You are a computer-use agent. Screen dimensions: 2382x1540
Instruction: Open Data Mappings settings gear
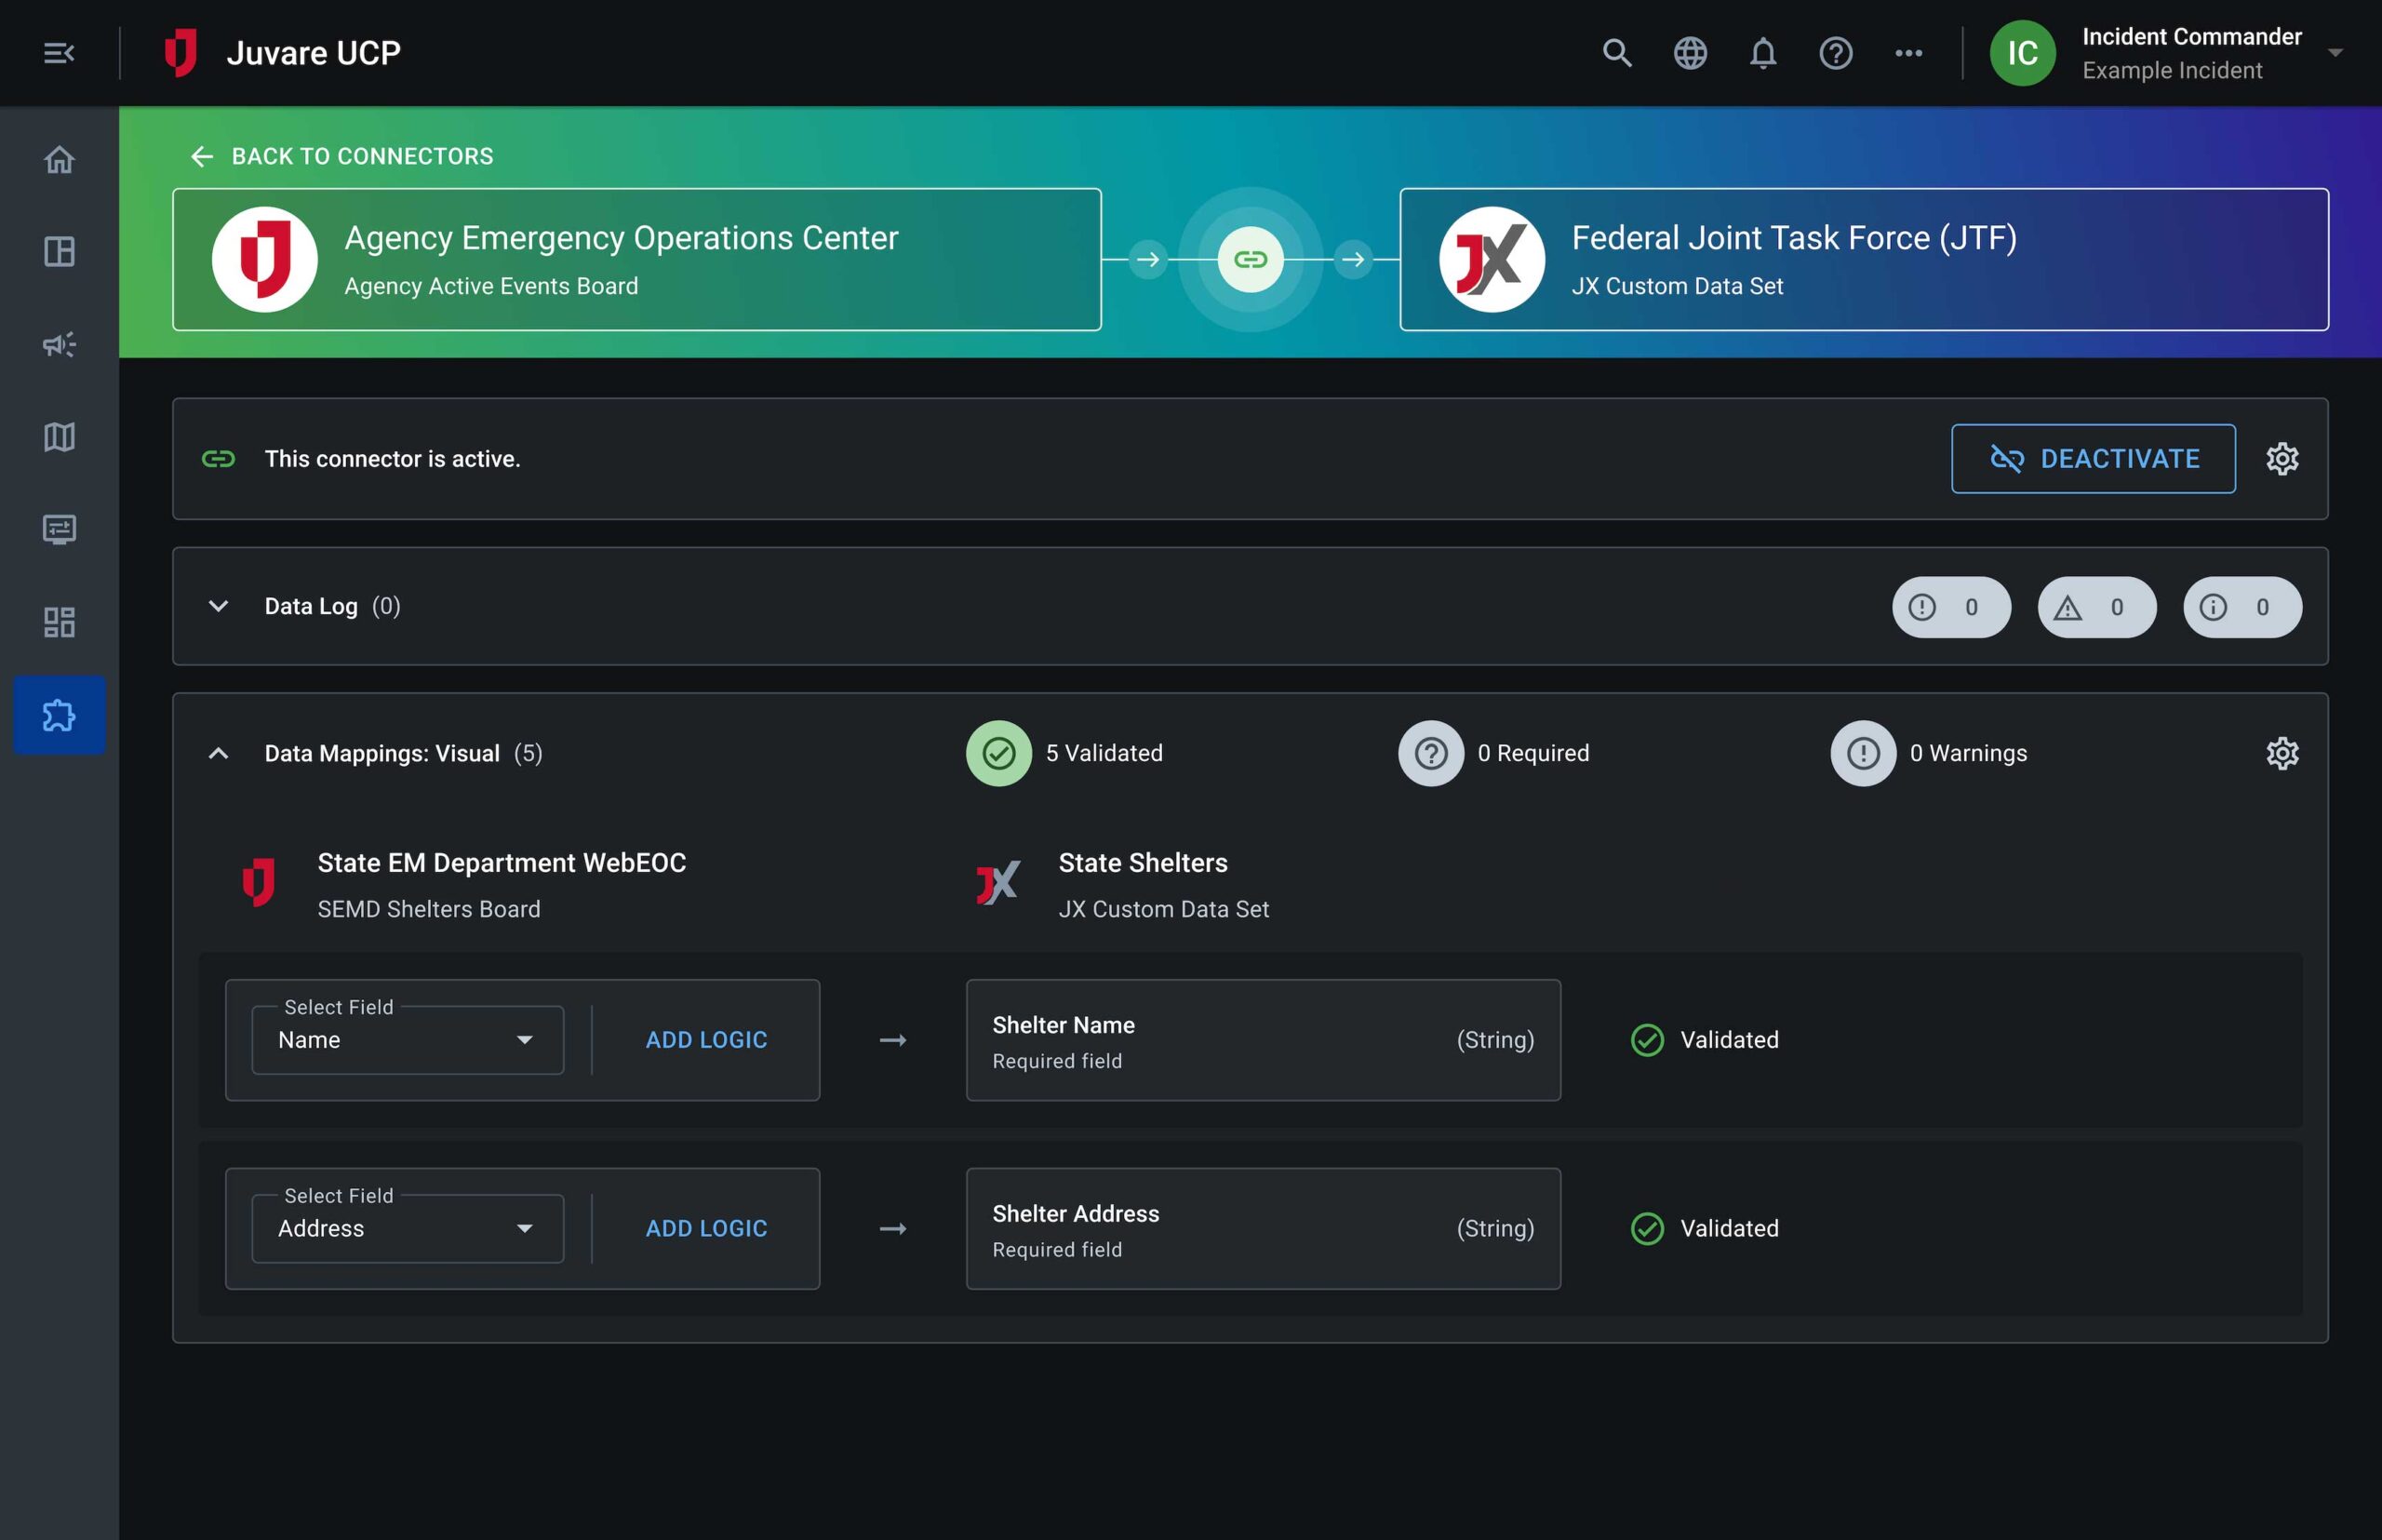point(2282,753)
